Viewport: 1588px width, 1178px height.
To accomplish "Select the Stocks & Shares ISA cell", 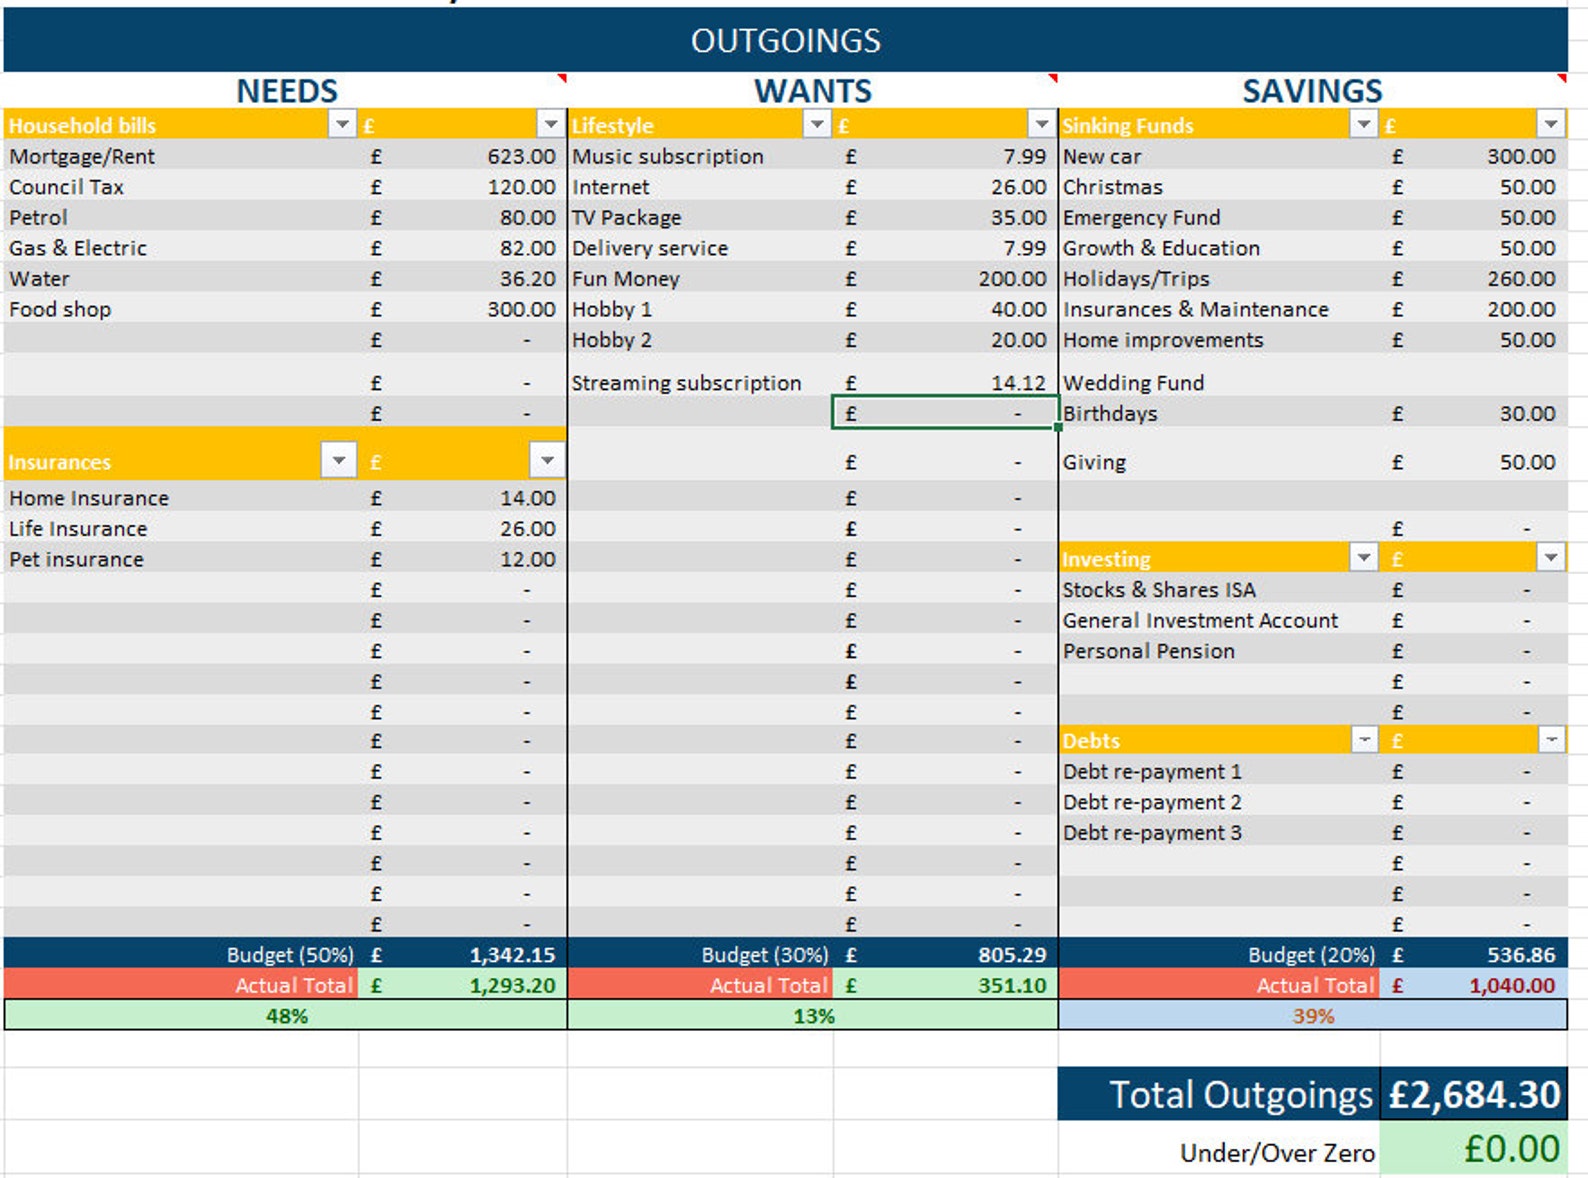I will [x=1219, y=590].
